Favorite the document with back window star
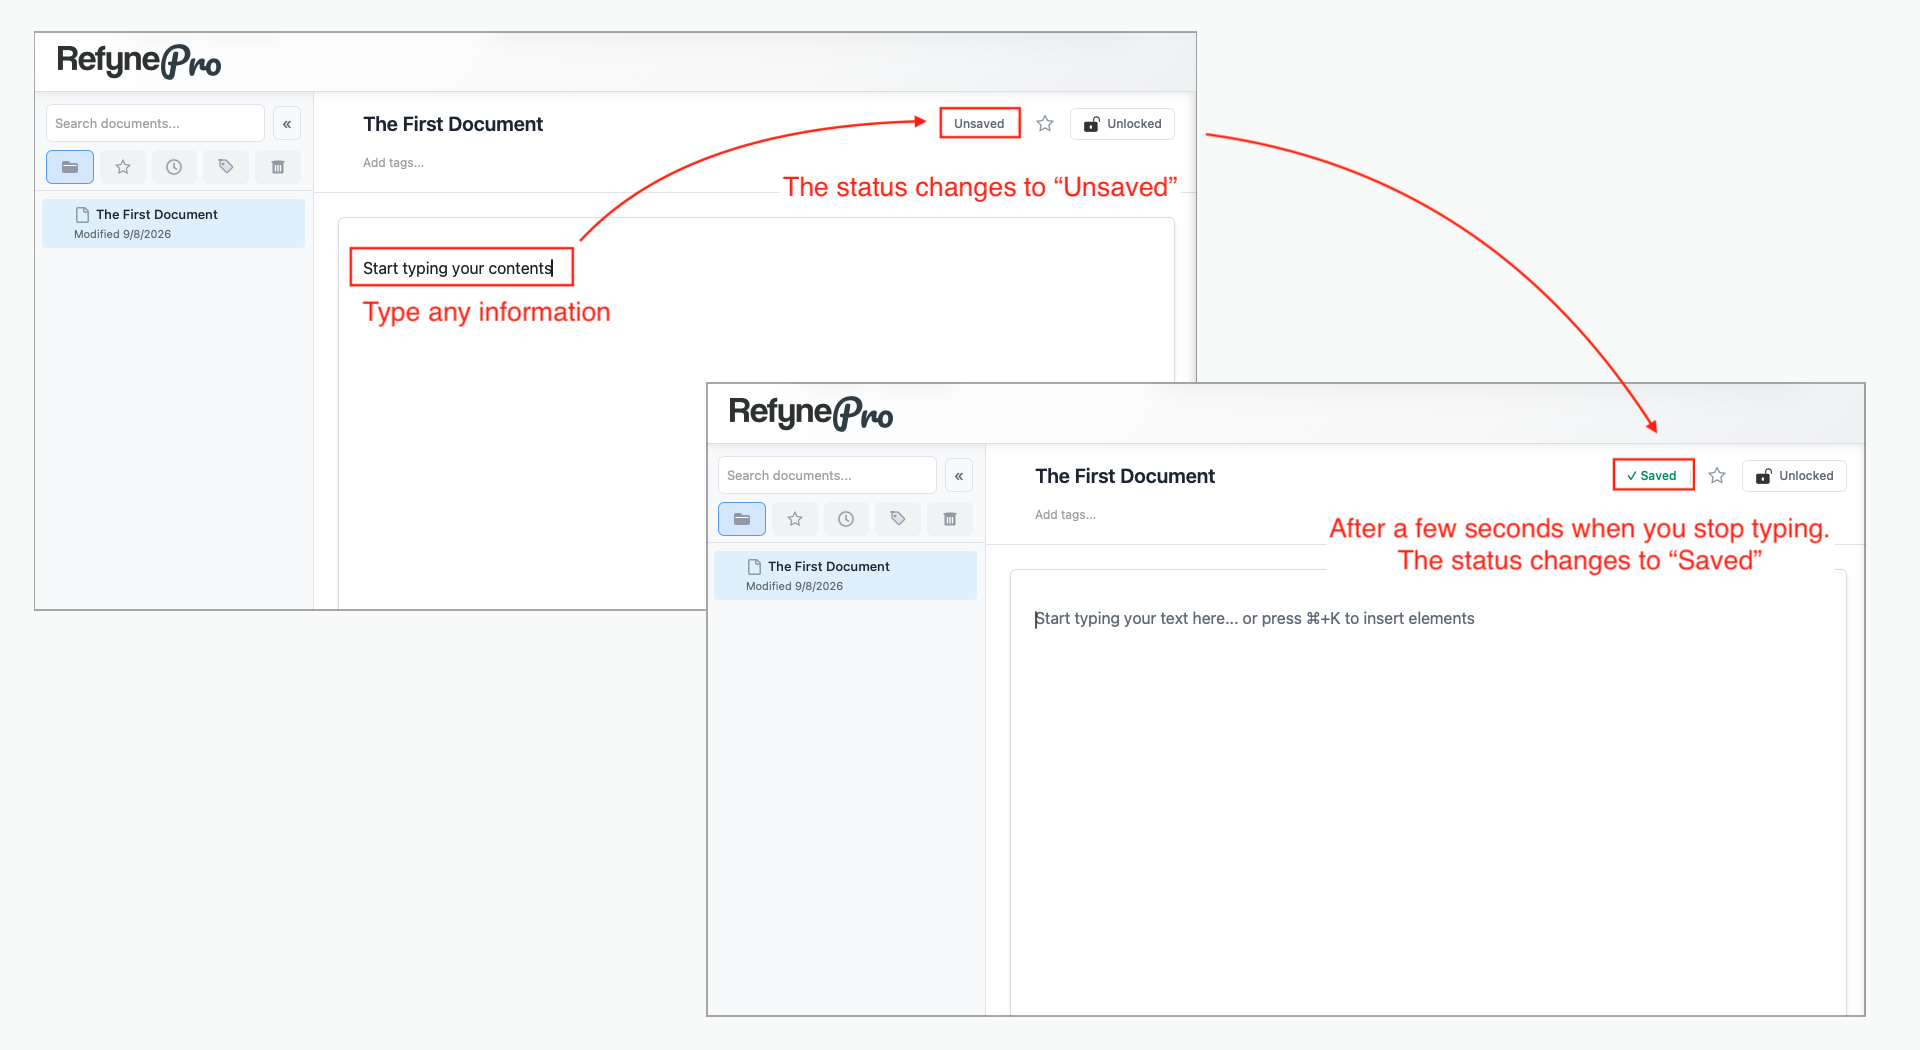This screenshot has width=1920, height=1050. click(x=1045, y=124)
